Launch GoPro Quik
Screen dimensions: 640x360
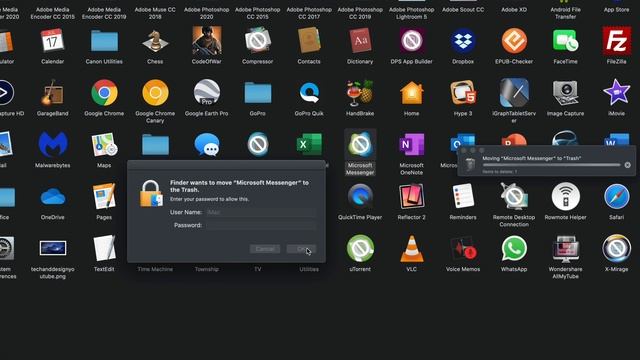(x=309, y=93)
